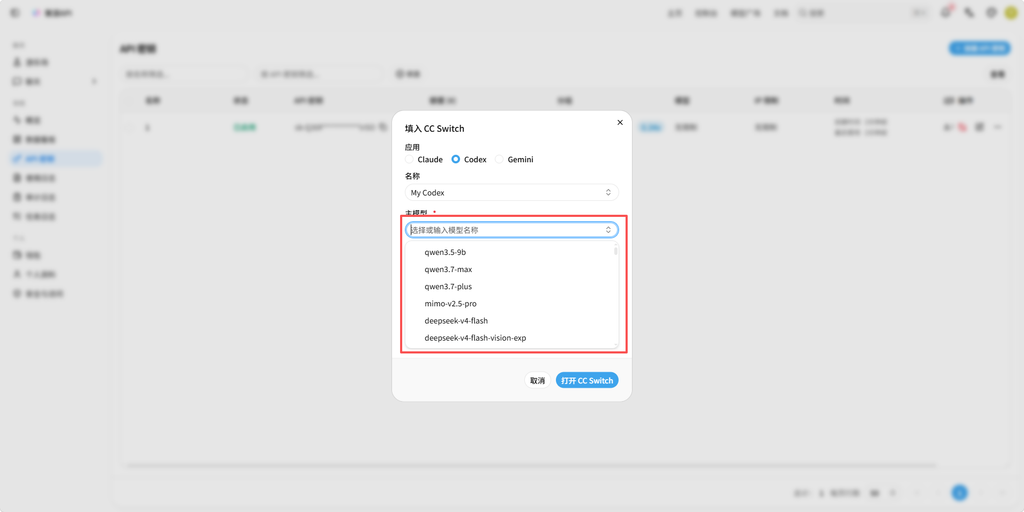Click the 选择或输入模型名称 model input field
1024x512 pixels.
(x=511, y=230)
